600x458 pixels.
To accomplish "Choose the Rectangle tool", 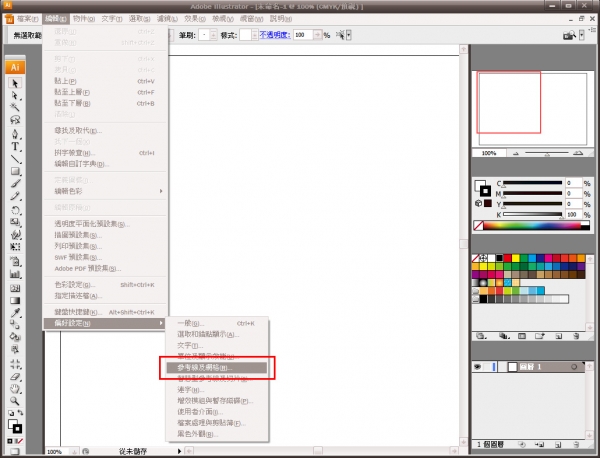I will click(x=15, y=171).
